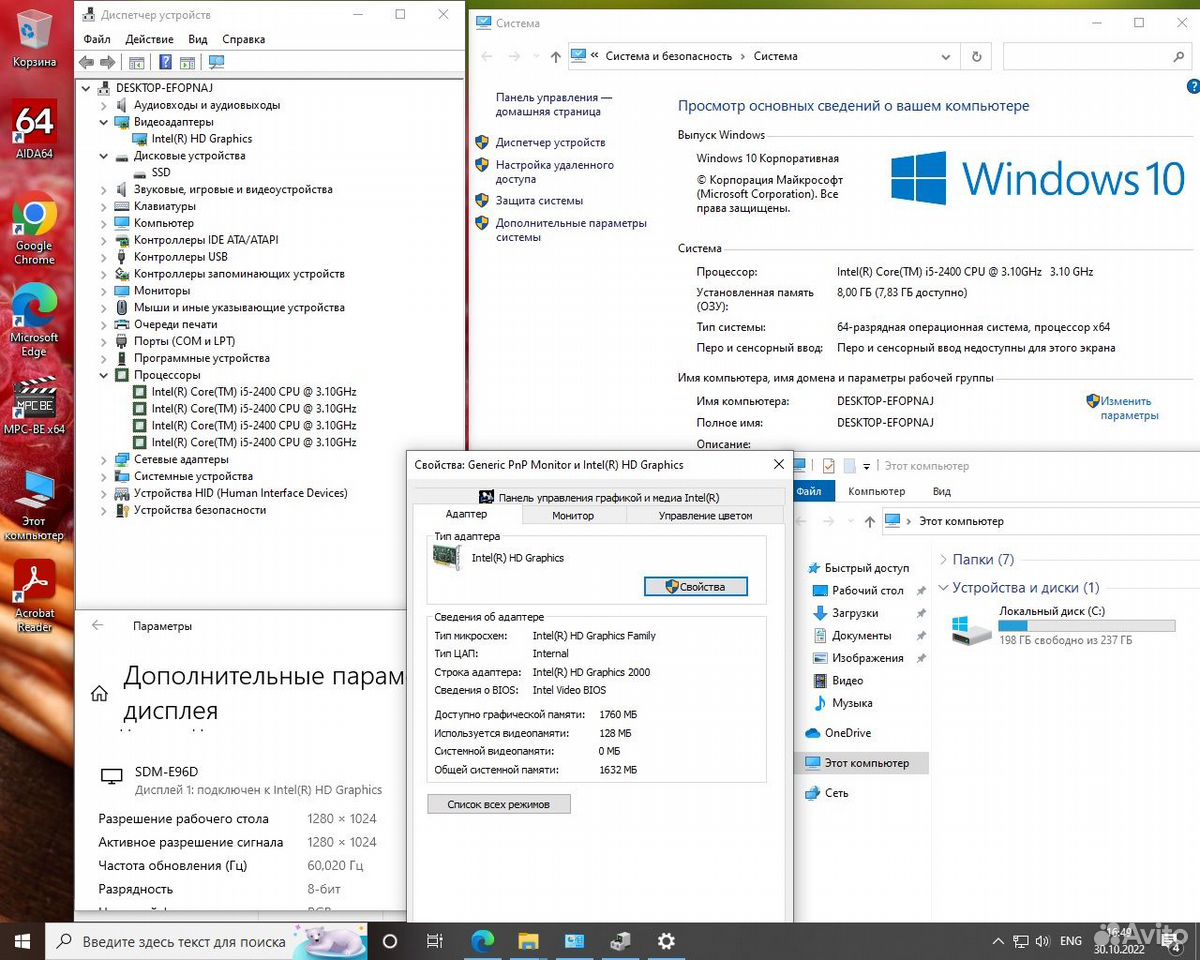
Task: Click refresh icon in the Система address bar
Action: tap(977, 57)
